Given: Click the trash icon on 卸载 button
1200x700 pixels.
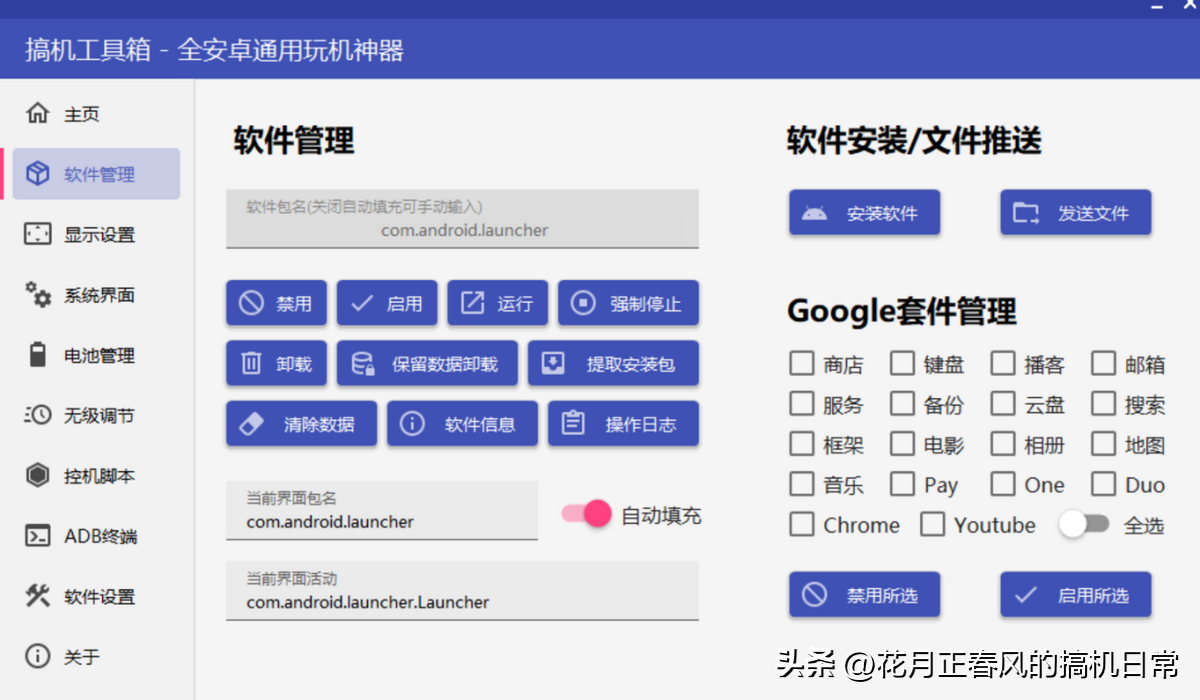Looking at the screenshot, I should click(252, 364).
